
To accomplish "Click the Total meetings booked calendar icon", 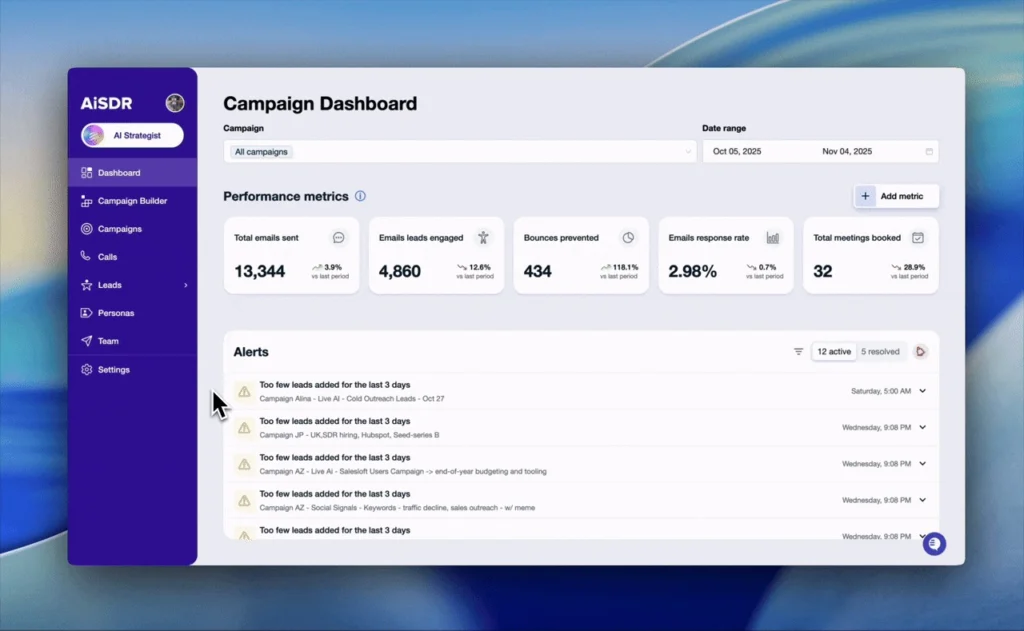I will (917, 238).
